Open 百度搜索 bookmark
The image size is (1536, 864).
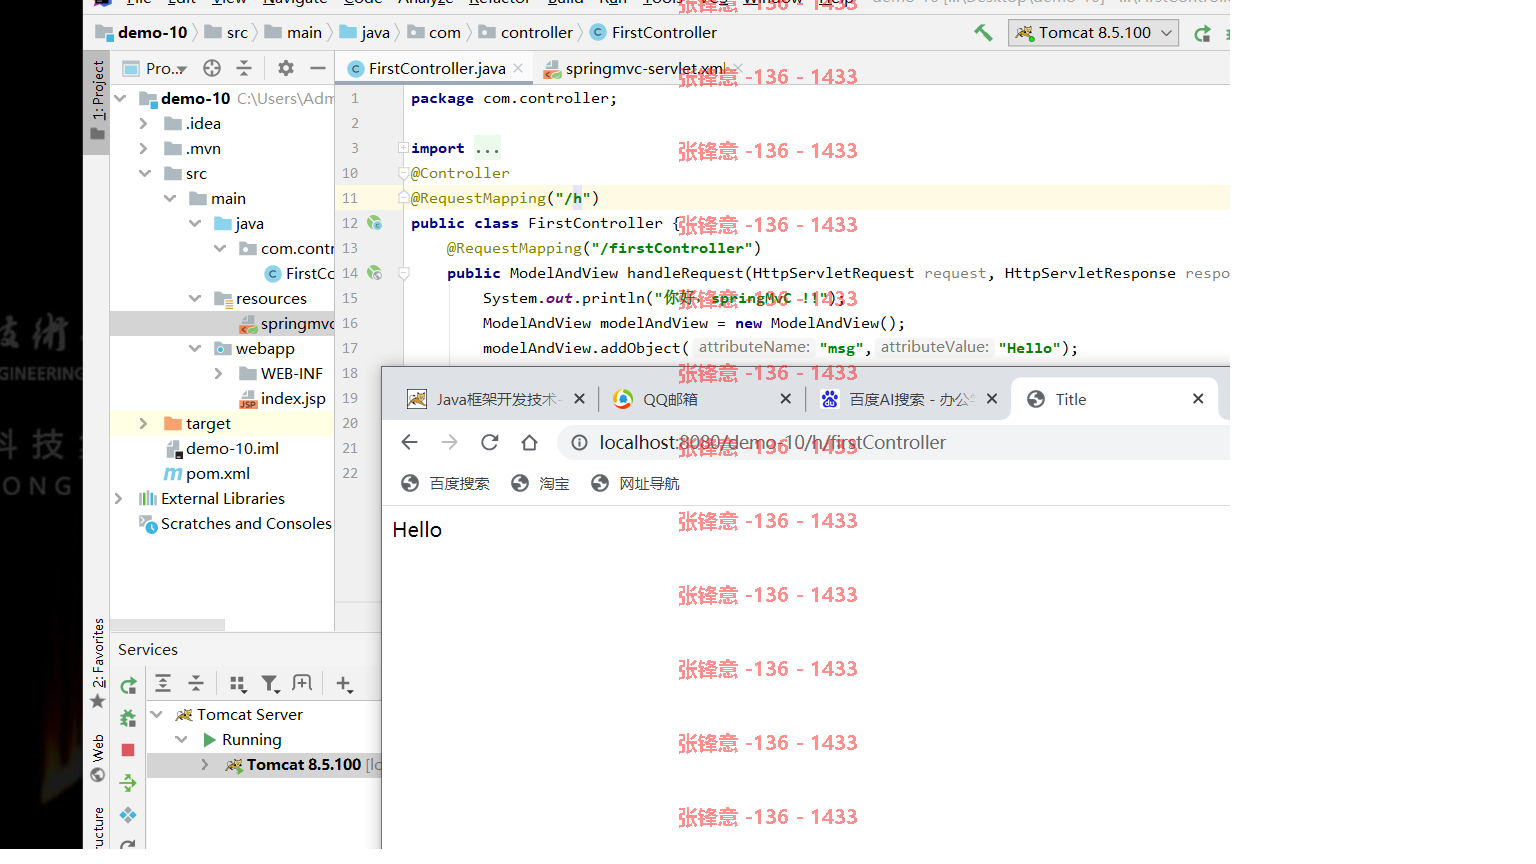point(445,483)
